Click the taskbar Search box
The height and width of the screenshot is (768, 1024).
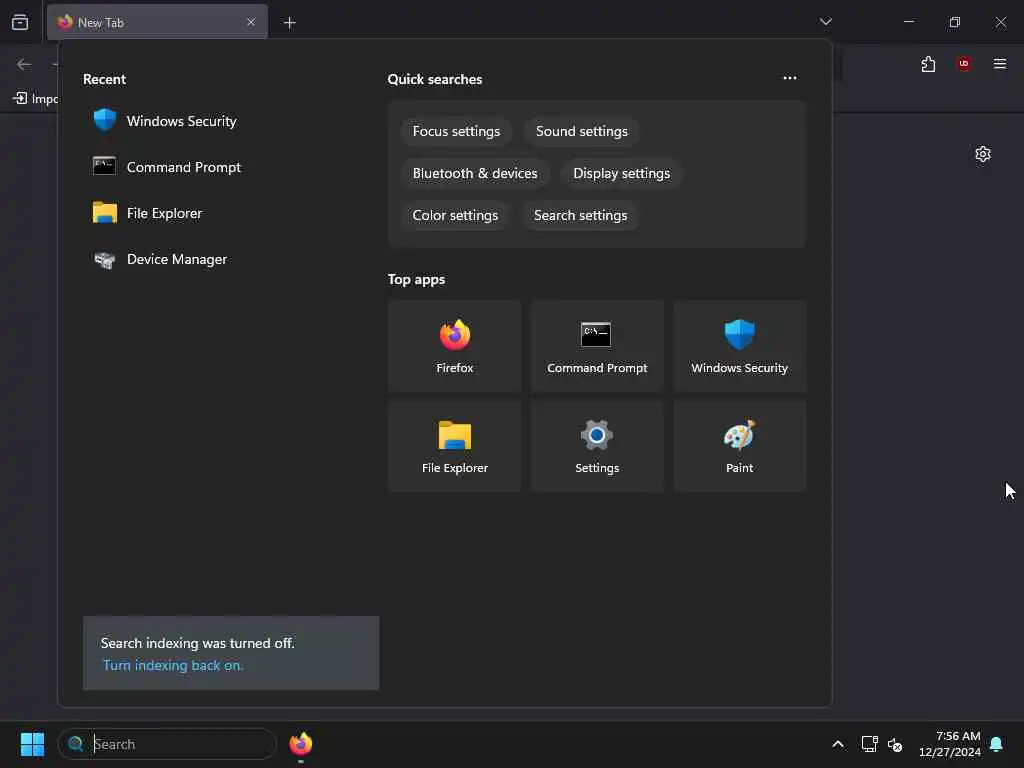pyautogui.click(x=167, y=744)
